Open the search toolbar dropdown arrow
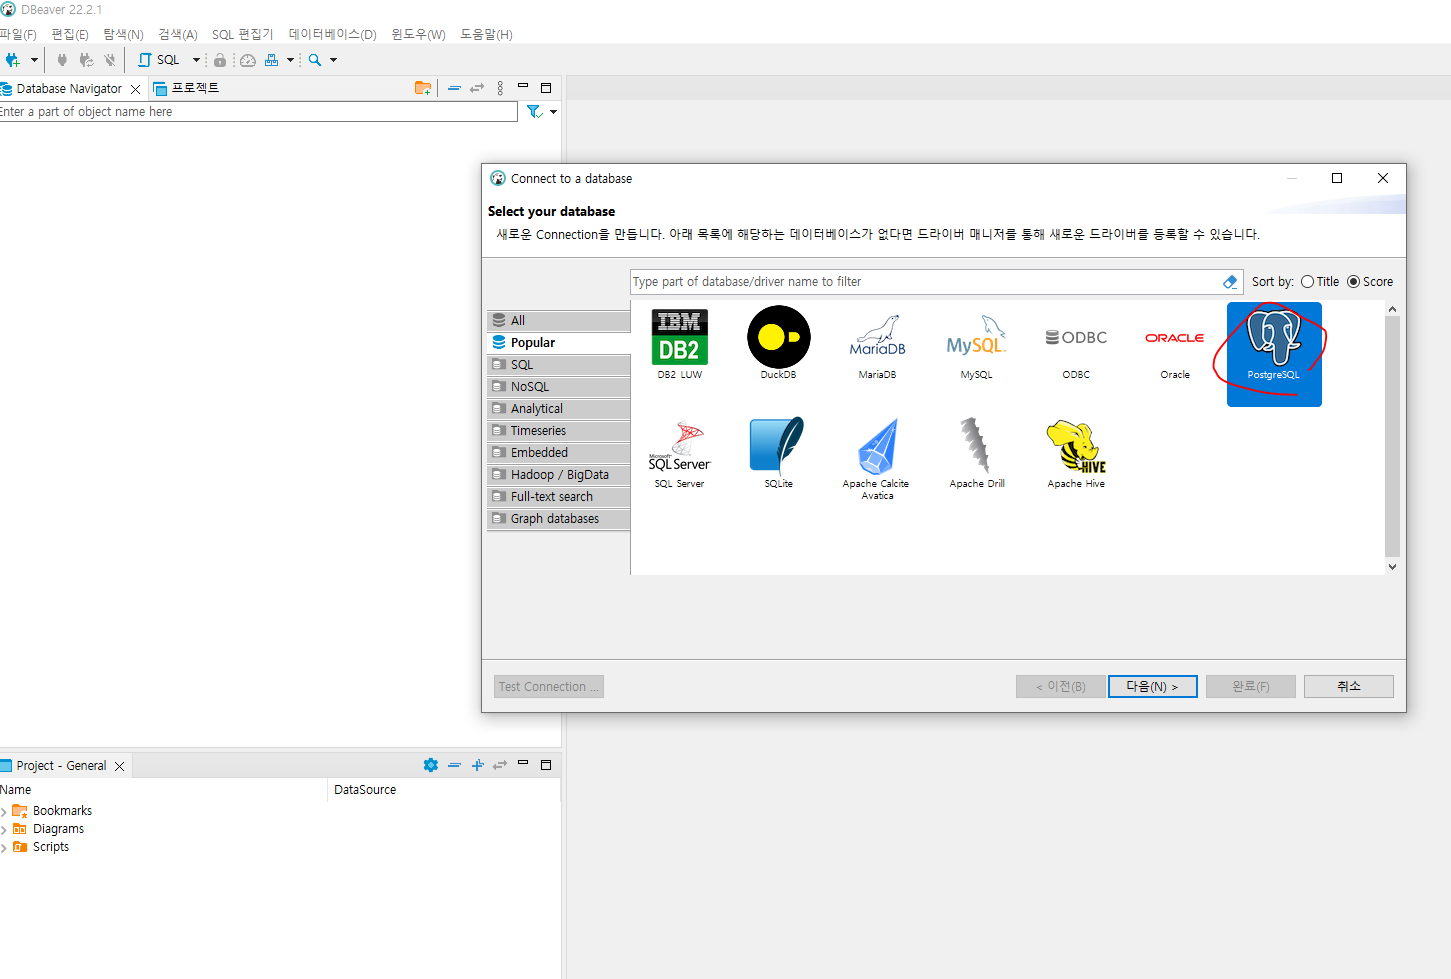The image size is (1451, 979). (x=333, y=60)
